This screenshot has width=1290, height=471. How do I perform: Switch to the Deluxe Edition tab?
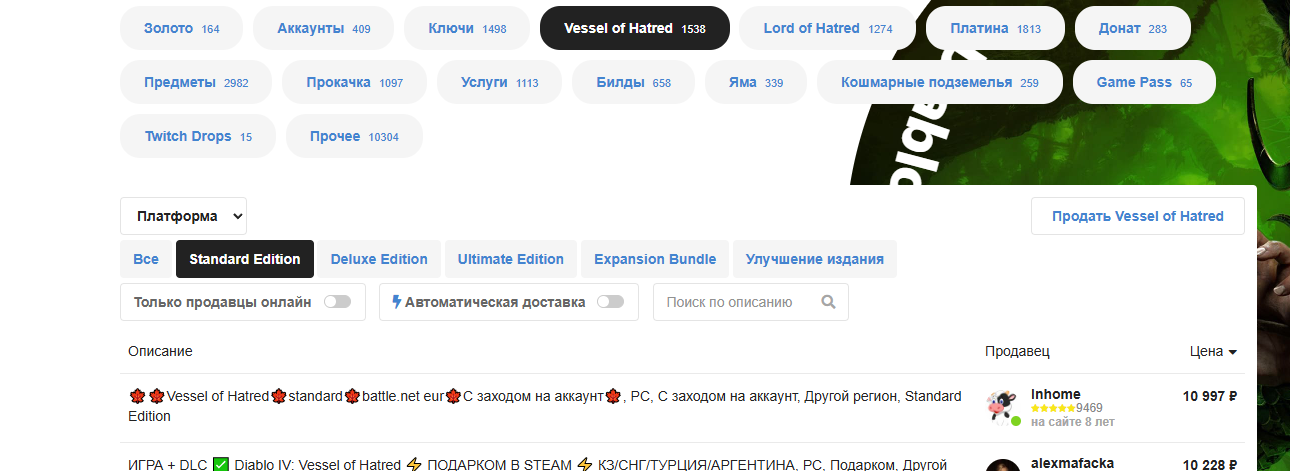tap(379, 259)
